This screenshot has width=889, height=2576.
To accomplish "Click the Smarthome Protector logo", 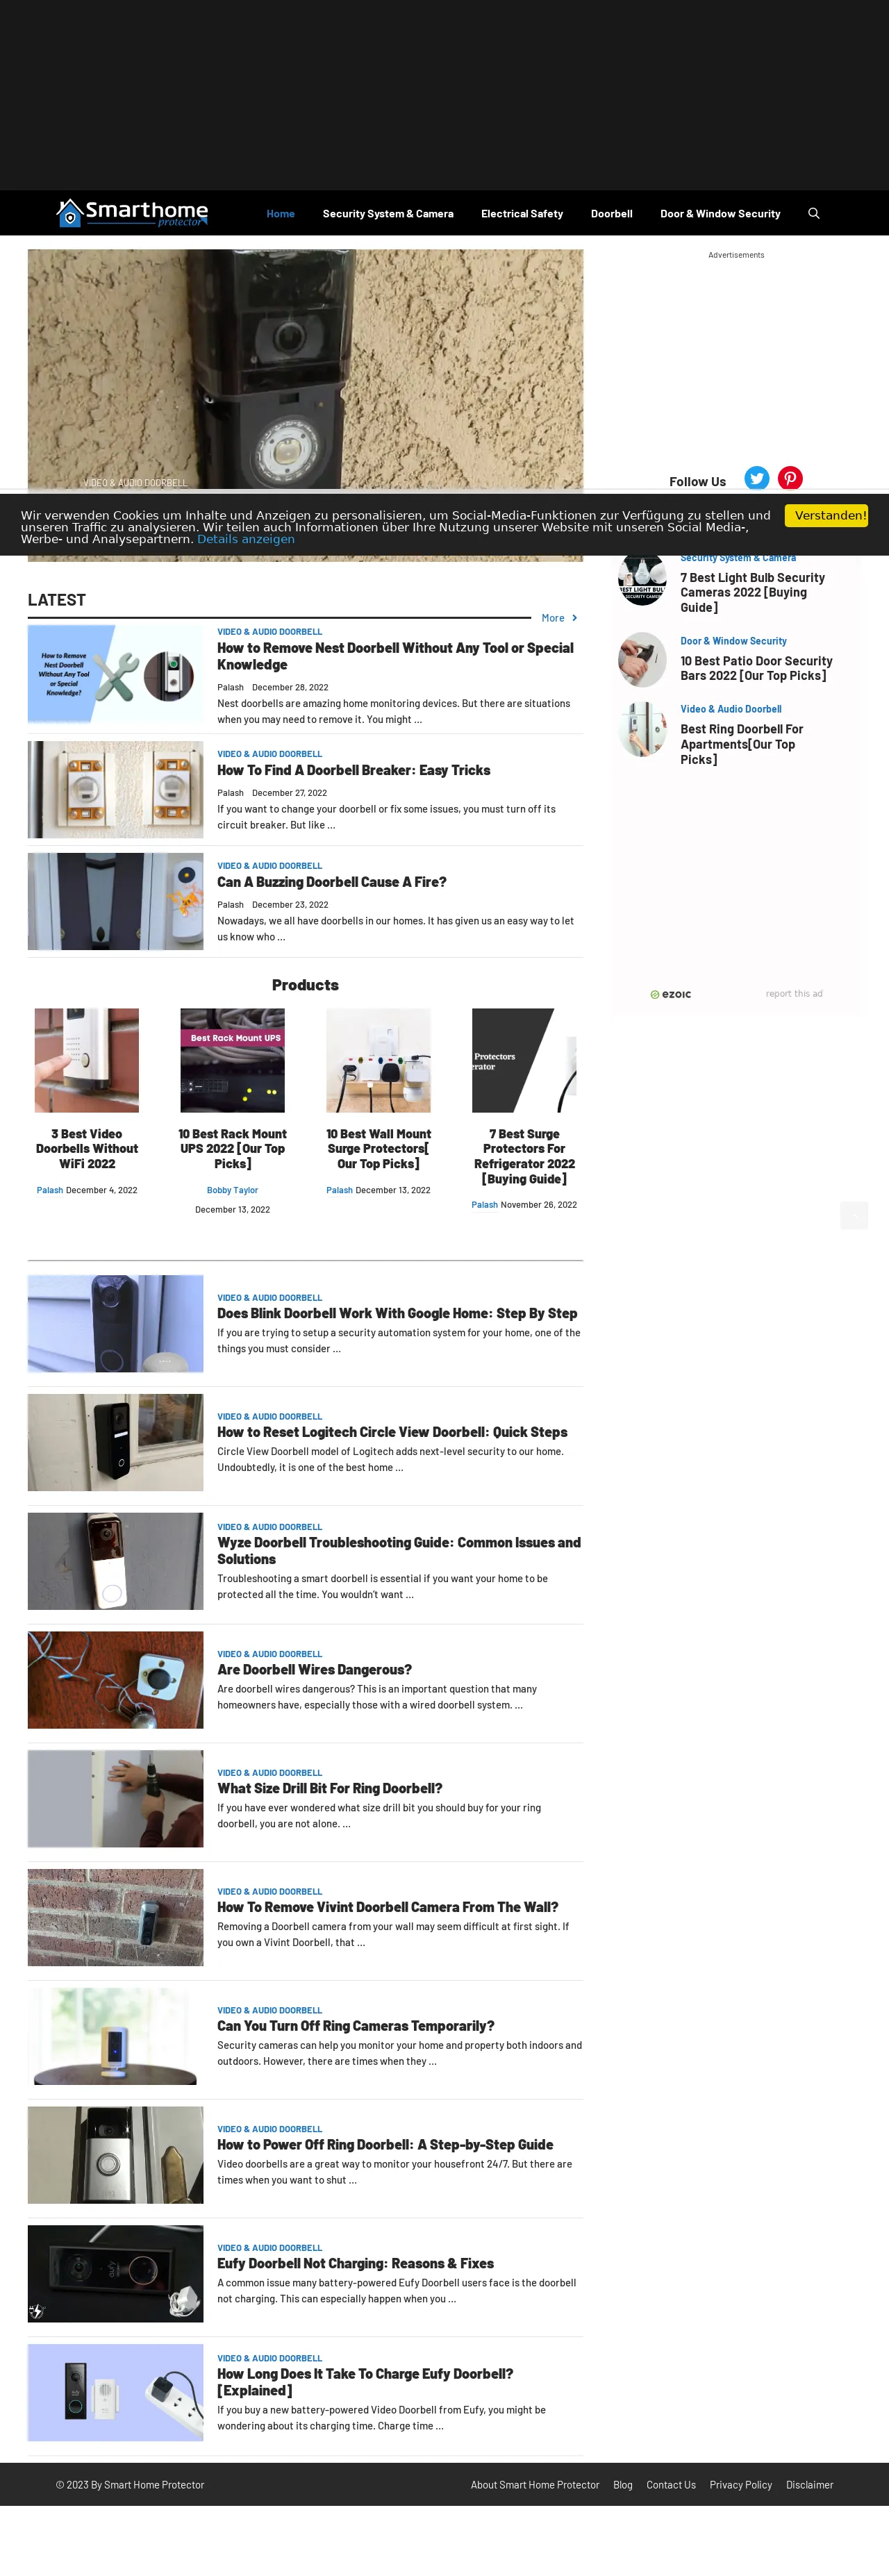I will [x=132, y=213].
